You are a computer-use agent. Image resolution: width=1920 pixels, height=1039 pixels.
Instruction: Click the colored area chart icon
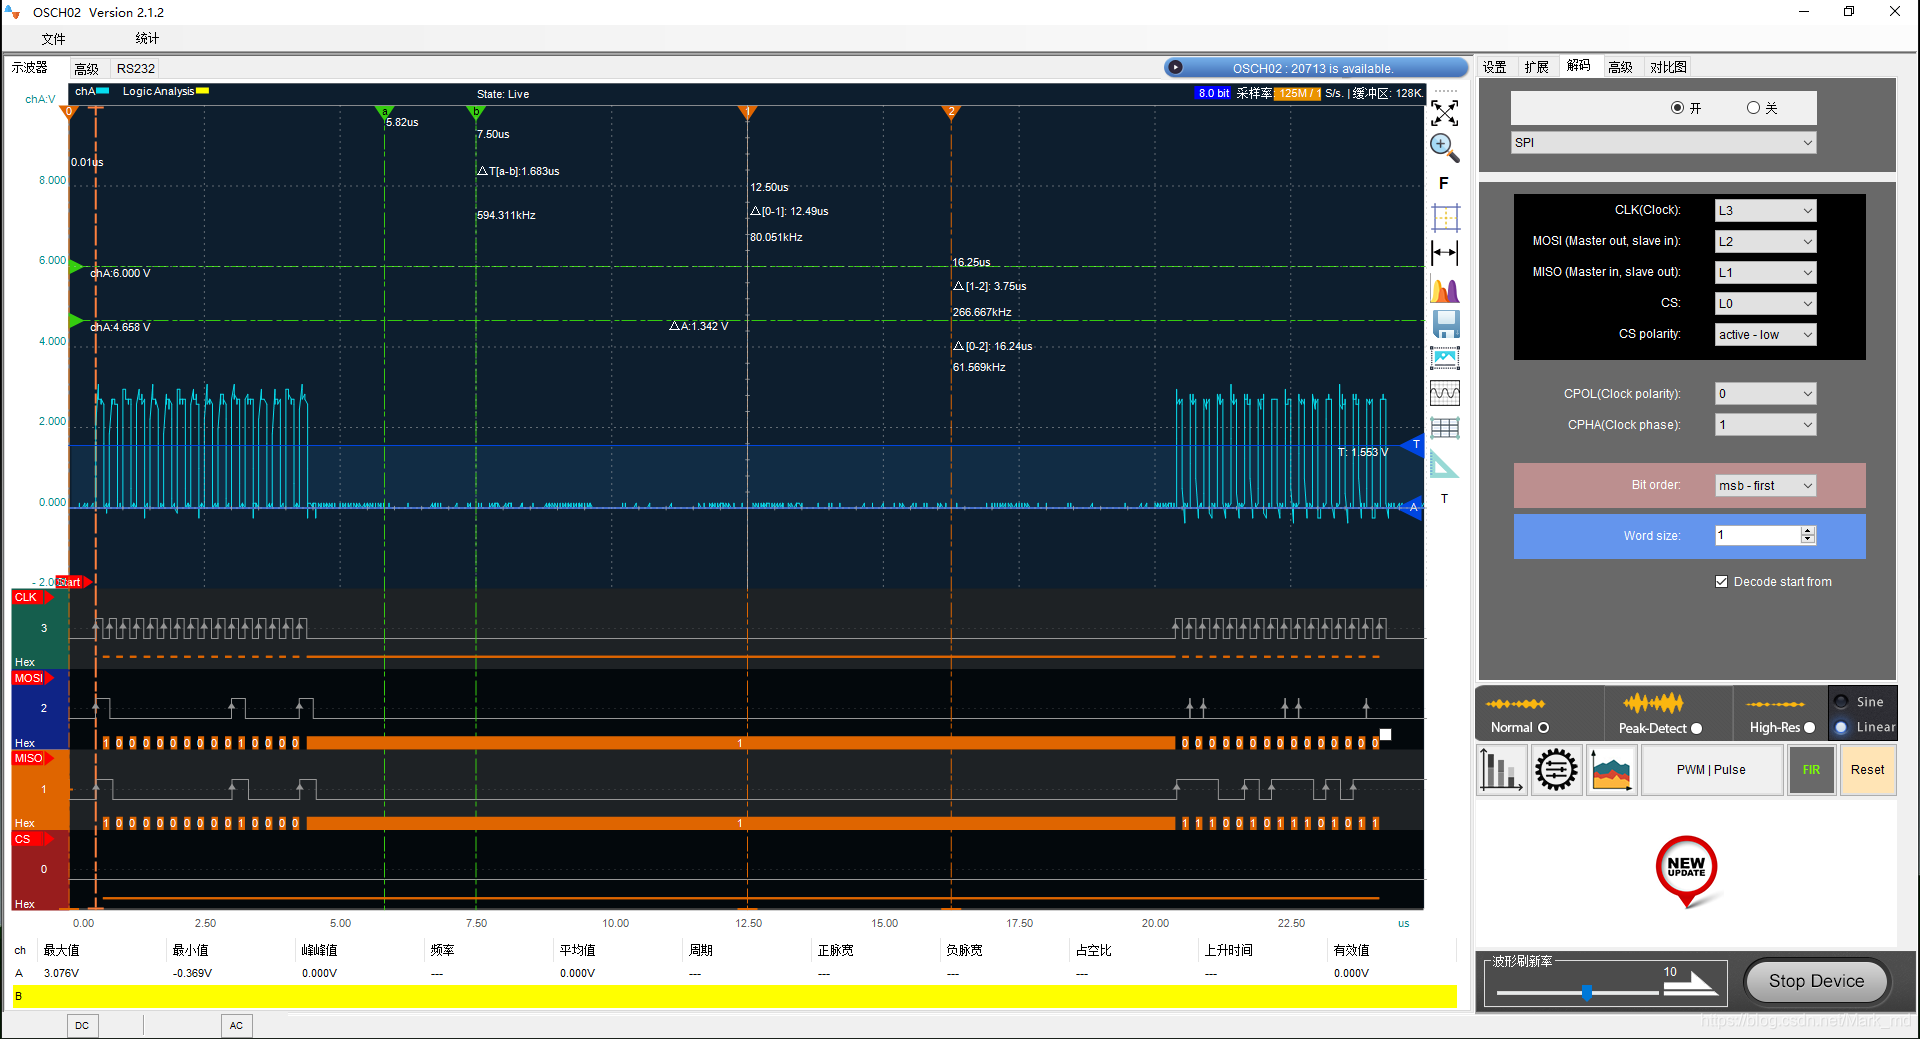tap(1611, 770)
